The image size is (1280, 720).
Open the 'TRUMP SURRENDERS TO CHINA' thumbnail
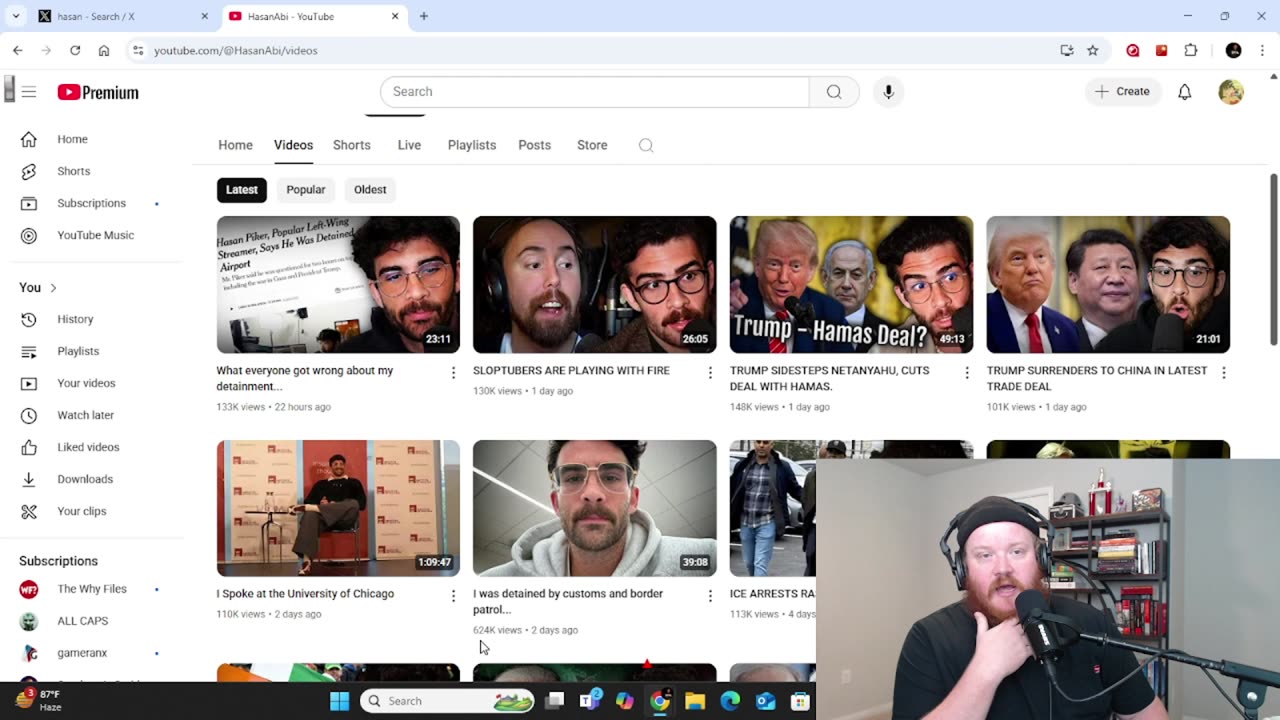pyautogui.click(x=1108, y=284)
